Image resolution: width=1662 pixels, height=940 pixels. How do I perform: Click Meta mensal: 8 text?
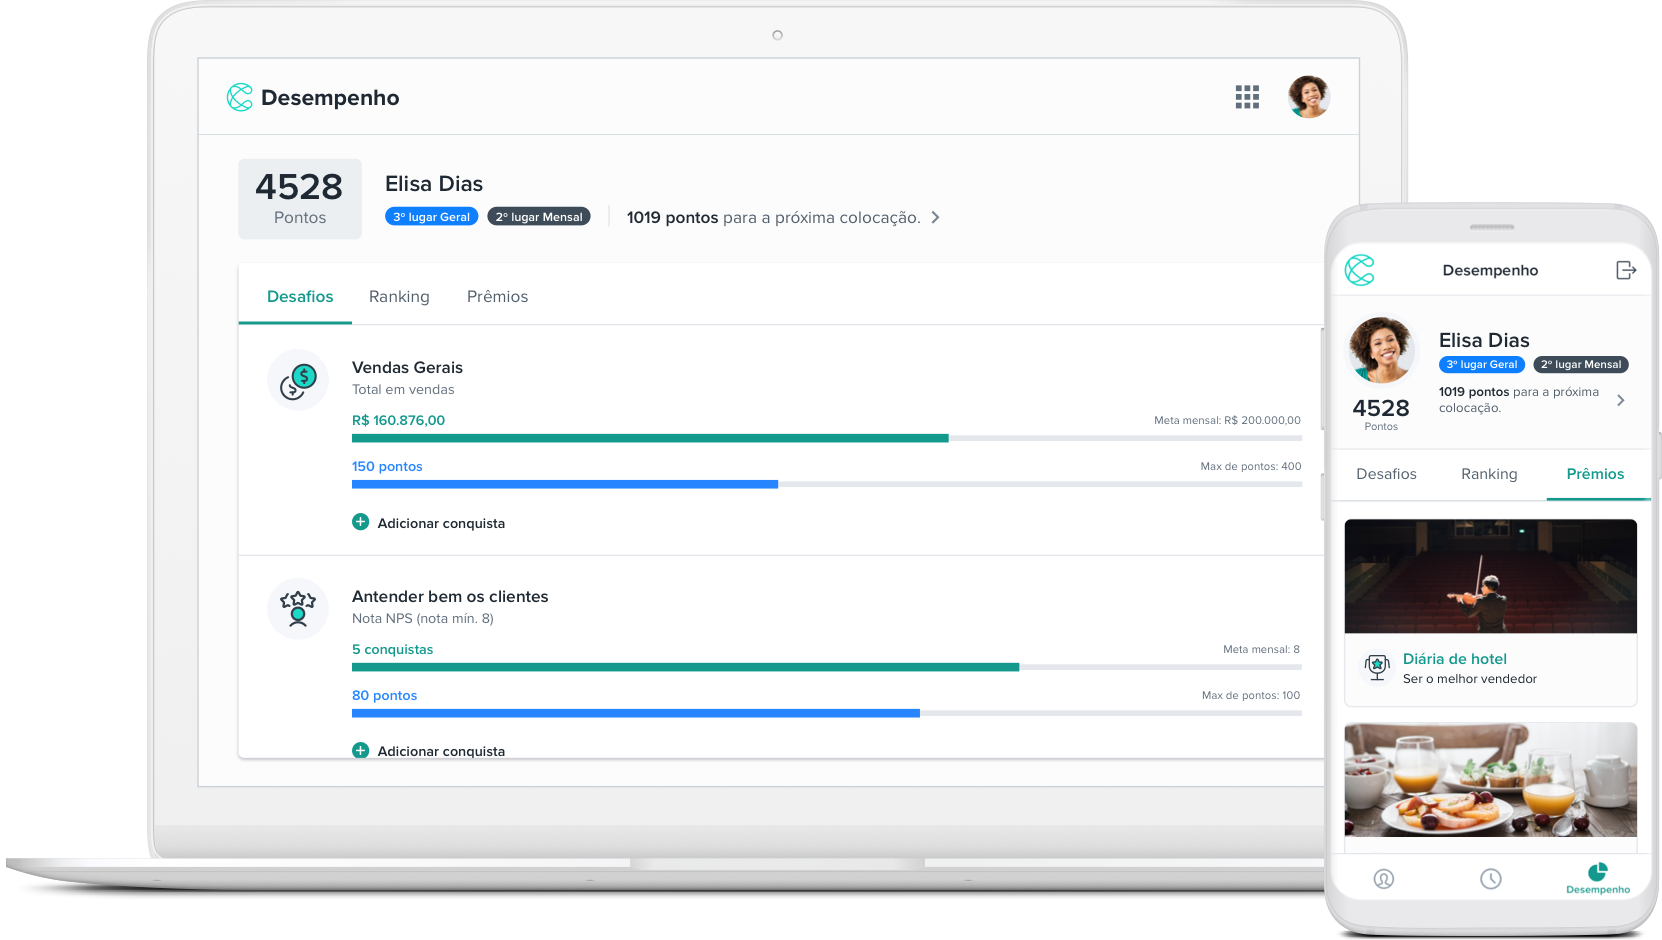pos(1261,649)
